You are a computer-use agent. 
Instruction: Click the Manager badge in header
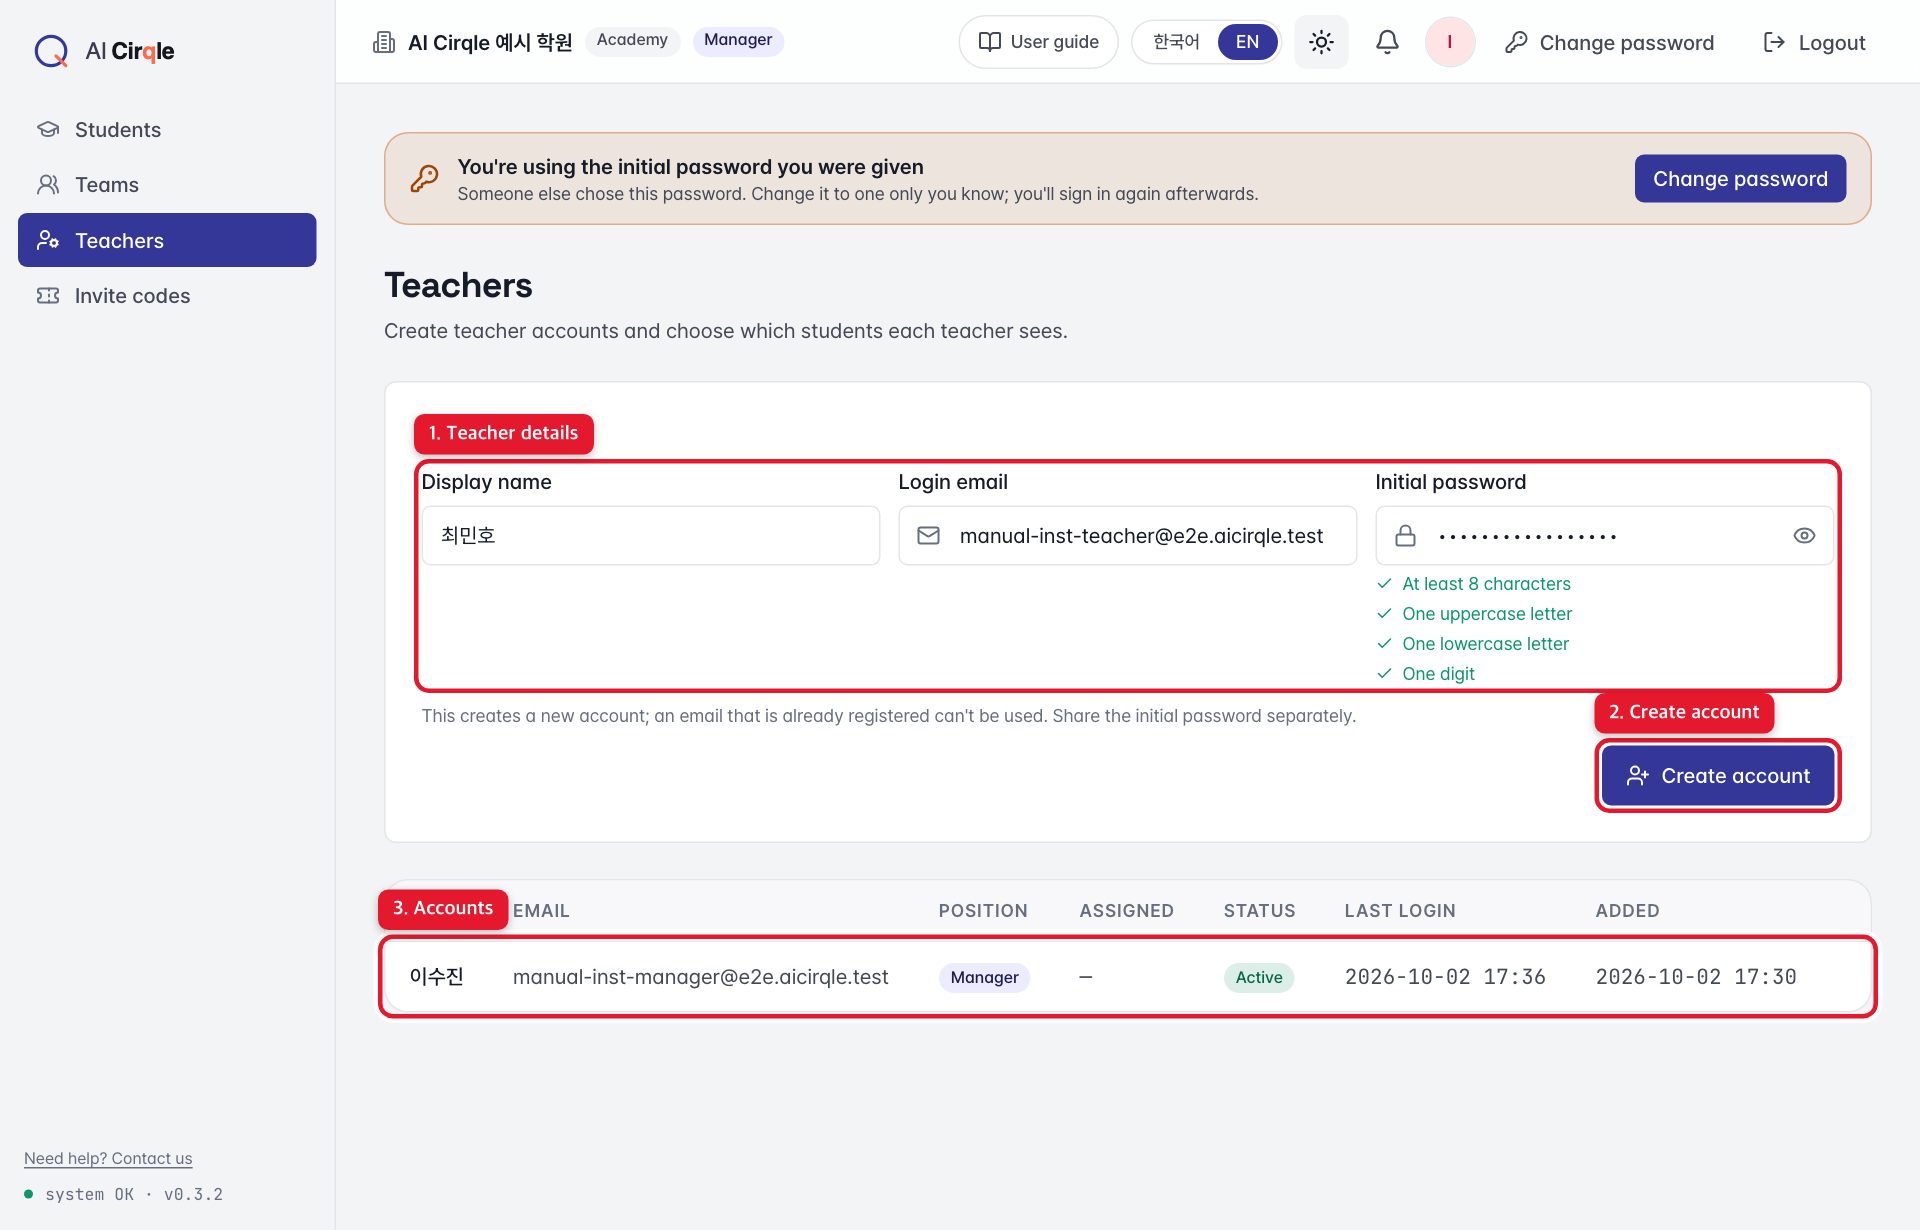738,40
